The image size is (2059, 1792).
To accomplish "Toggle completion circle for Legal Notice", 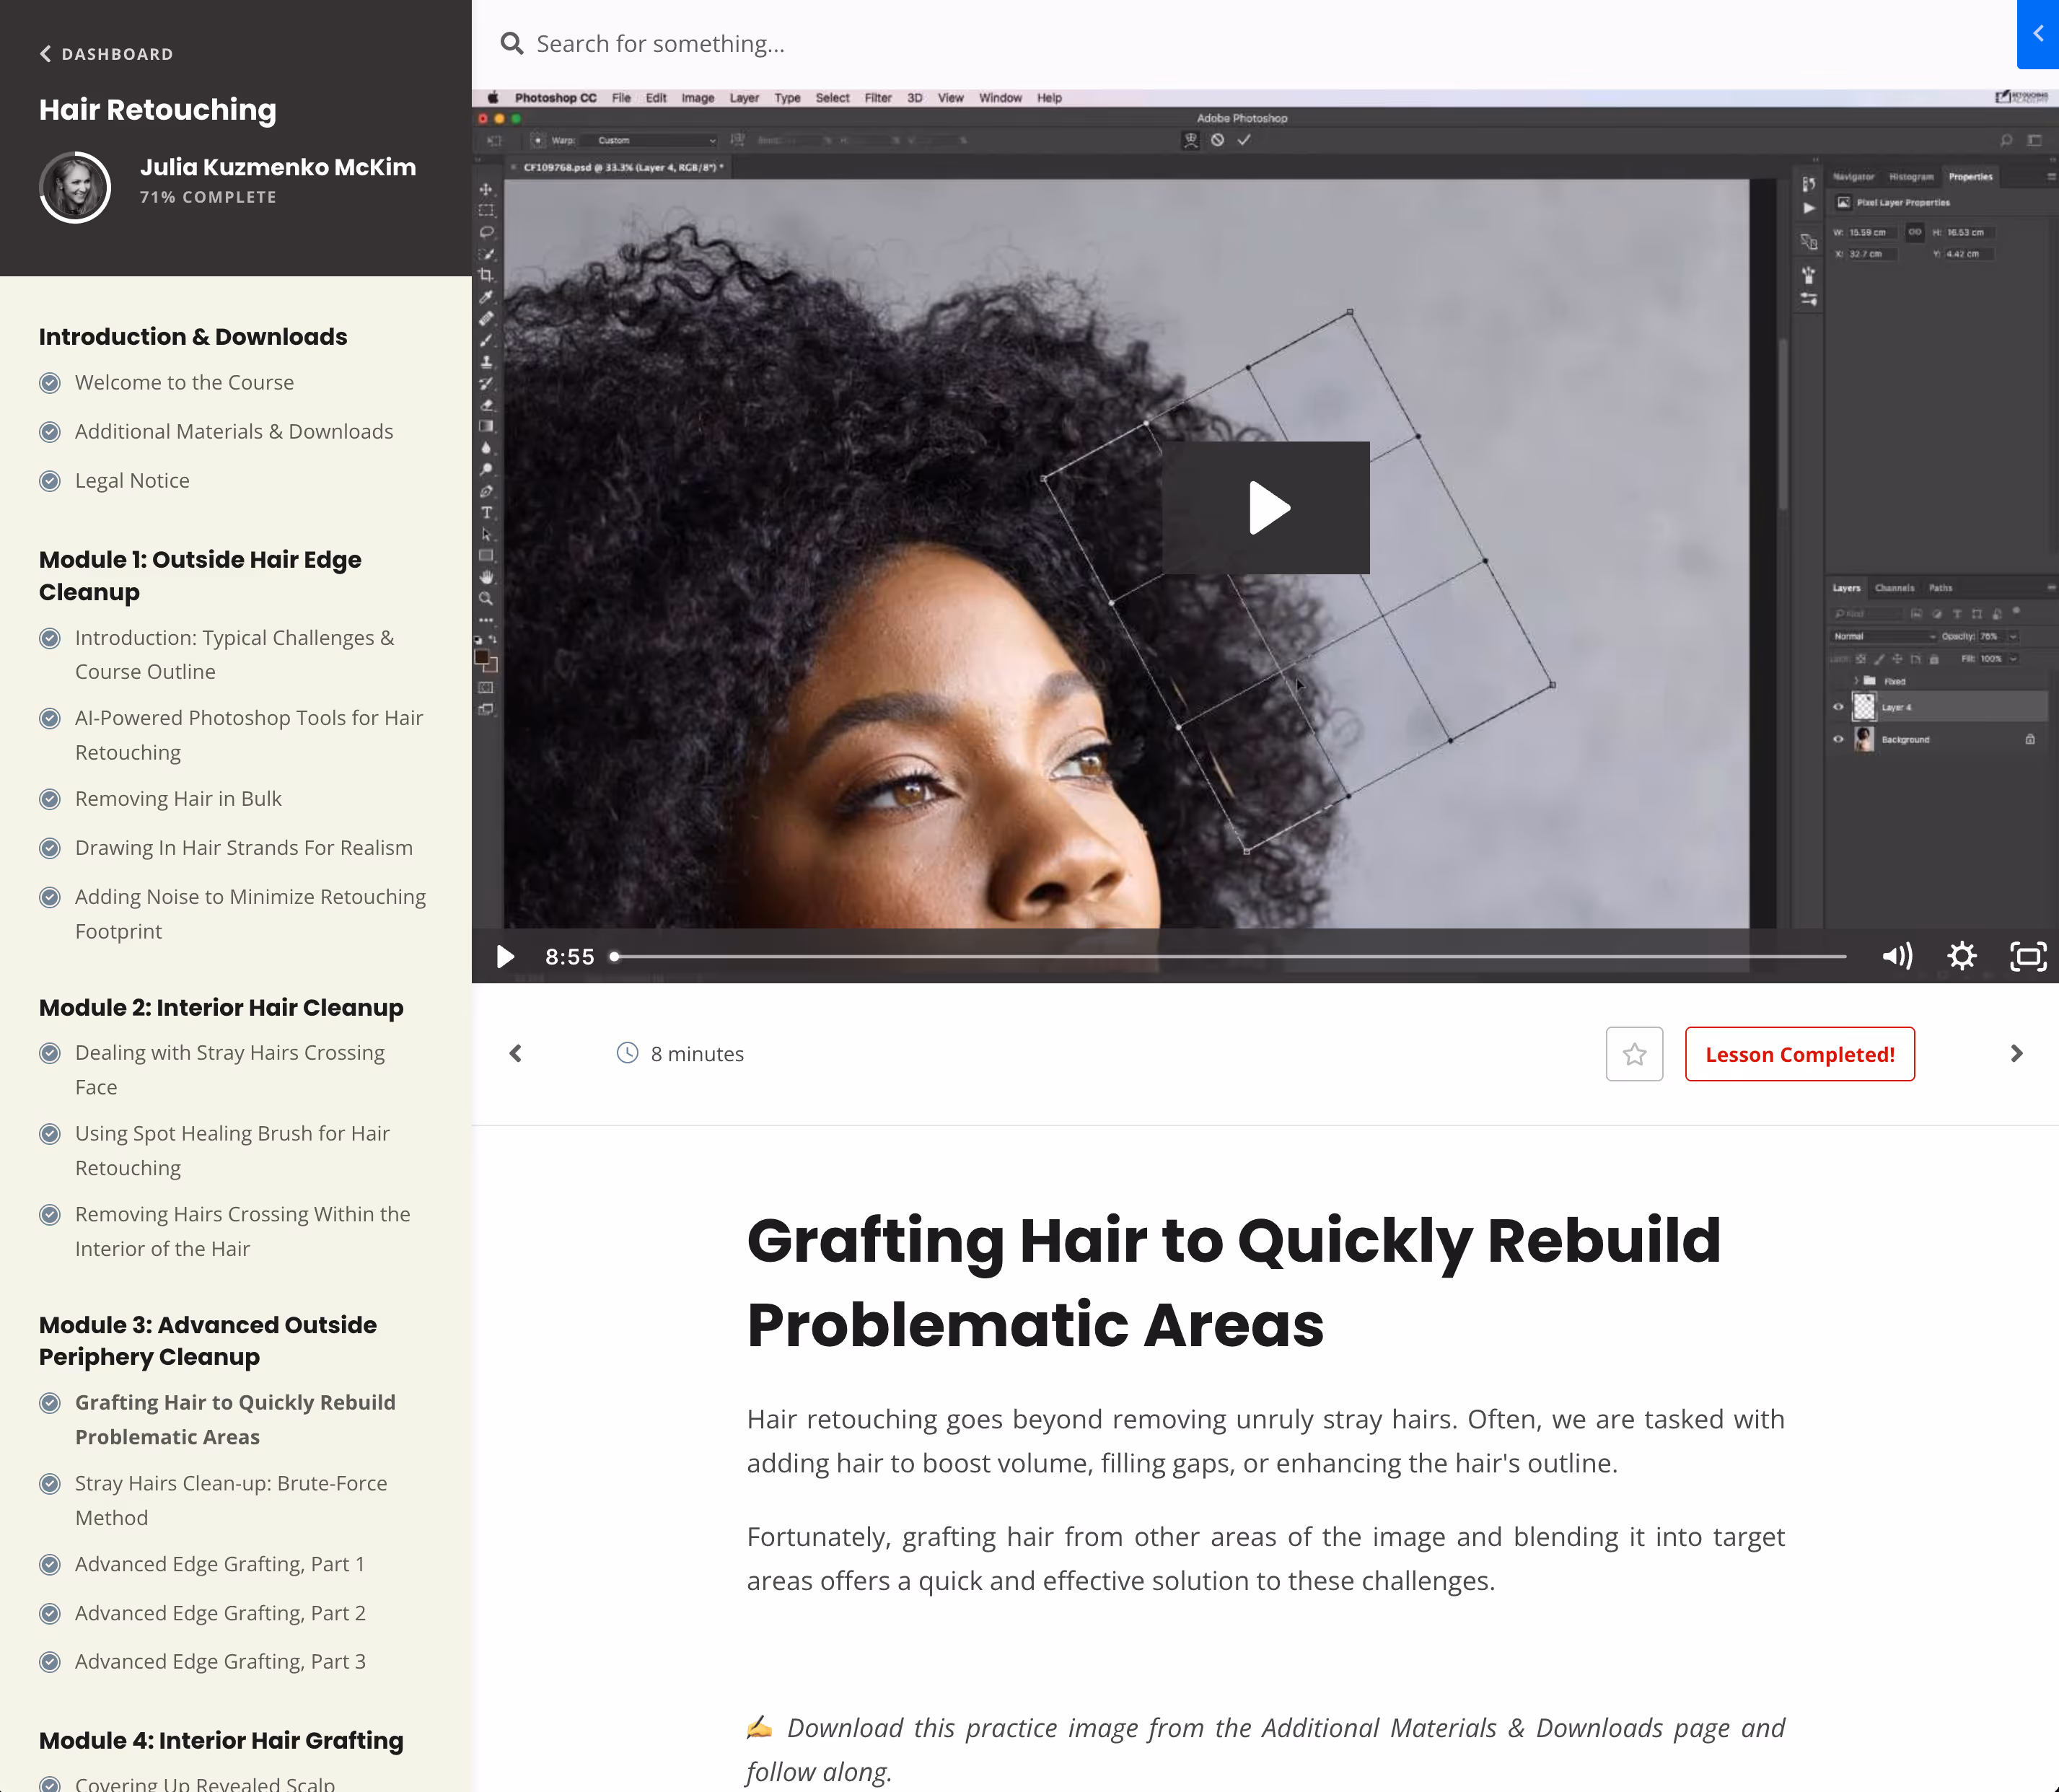I will 50,481.
